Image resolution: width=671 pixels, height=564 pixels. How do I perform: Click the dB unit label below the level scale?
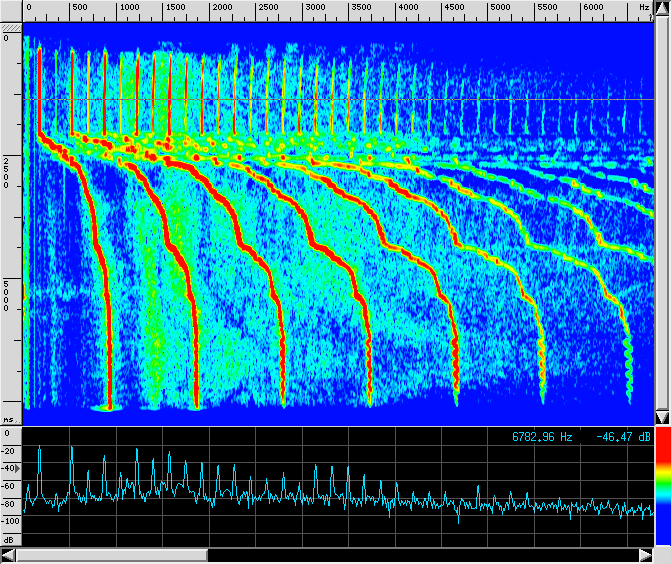(x=8, y=539)
